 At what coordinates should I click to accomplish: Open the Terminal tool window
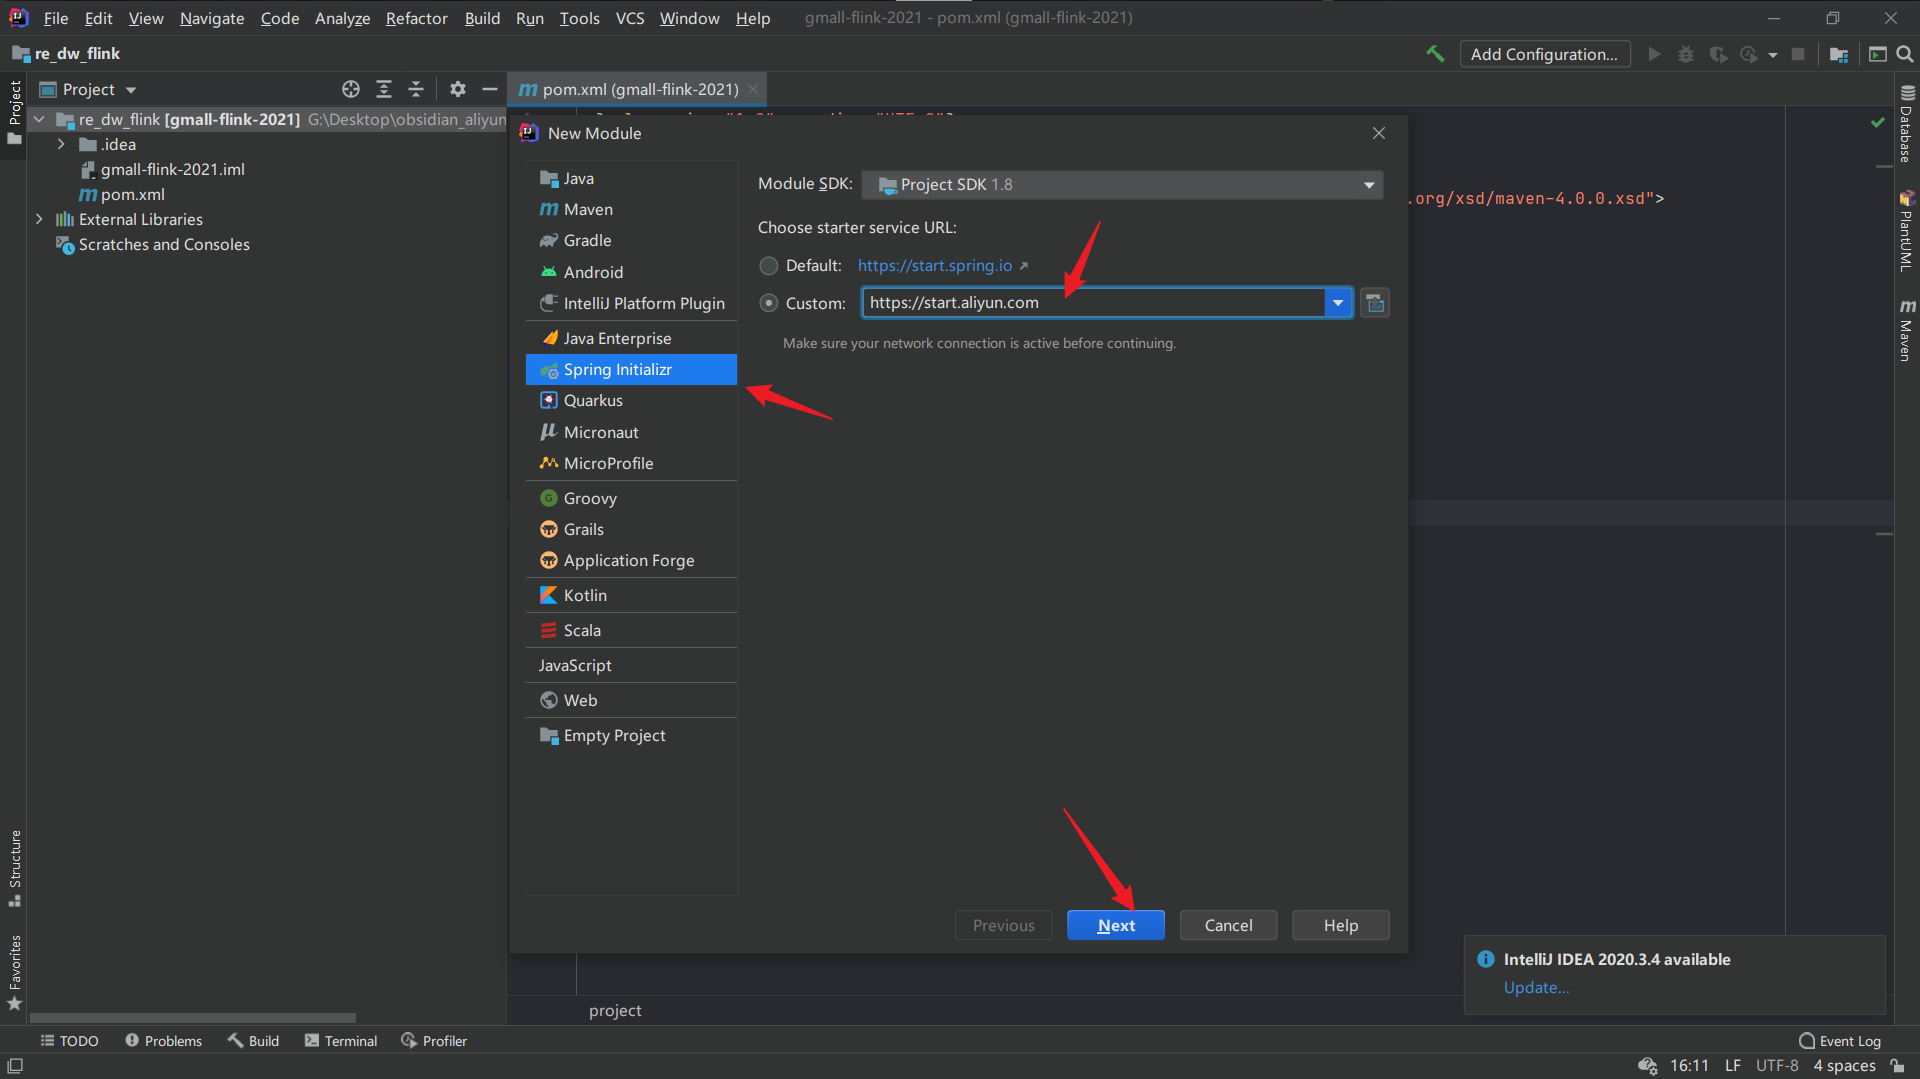pyautogui.click(x=341, y=1041)
